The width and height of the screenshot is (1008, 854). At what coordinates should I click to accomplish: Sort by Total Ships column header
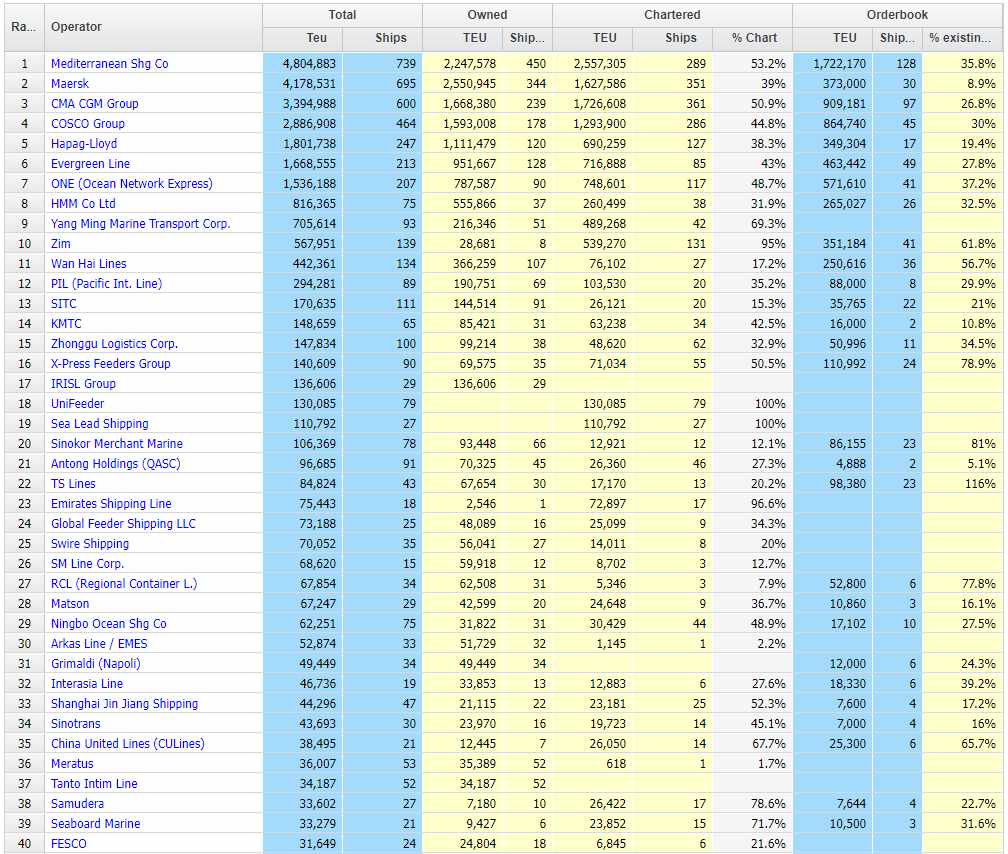coord(382,38)
